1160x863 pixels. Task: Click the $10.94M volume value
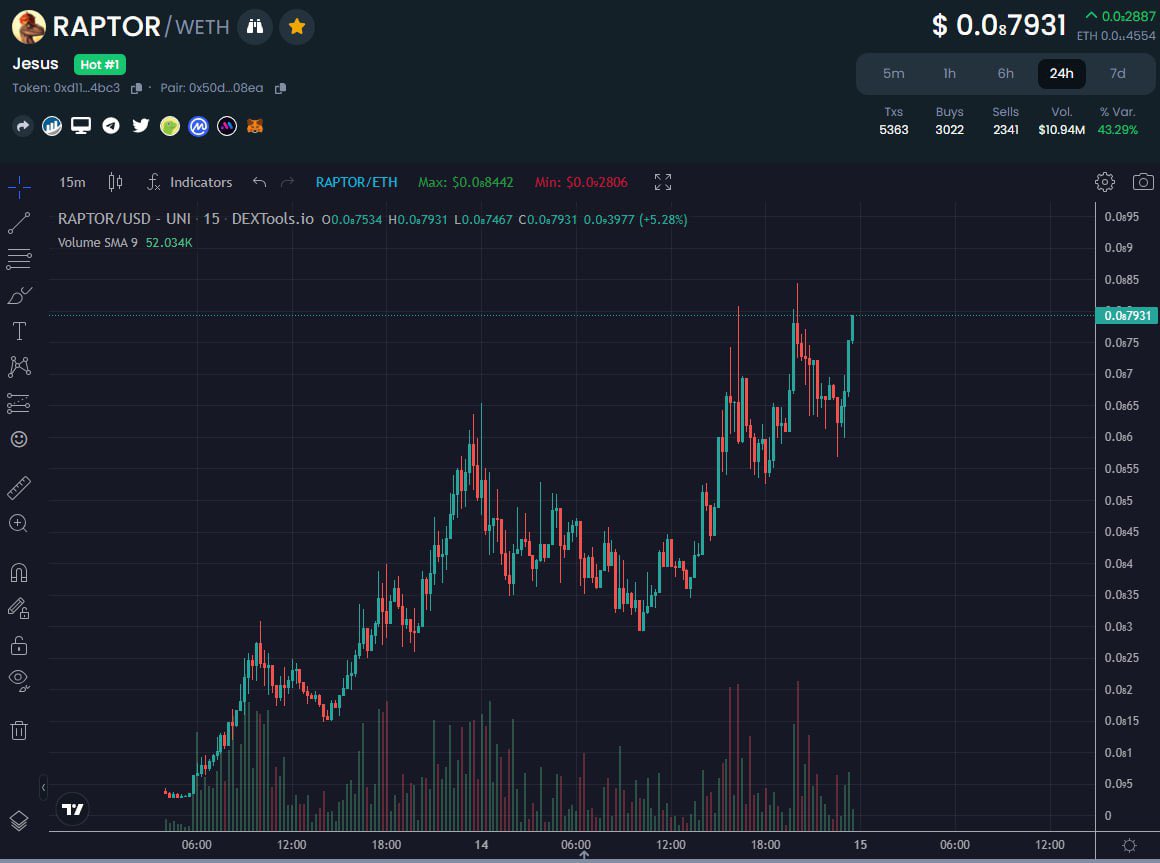tap(1061, 129)
